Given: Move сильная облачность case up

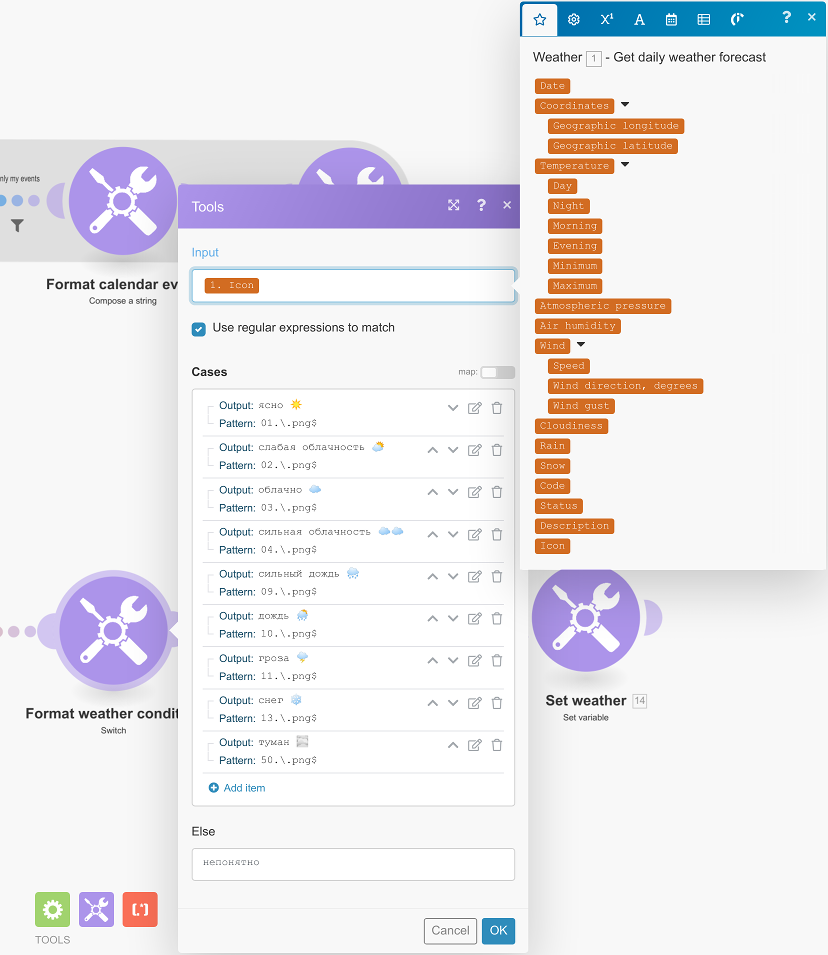Looking at the screenshot, I should pyautogui.click(x=433, y=535).
